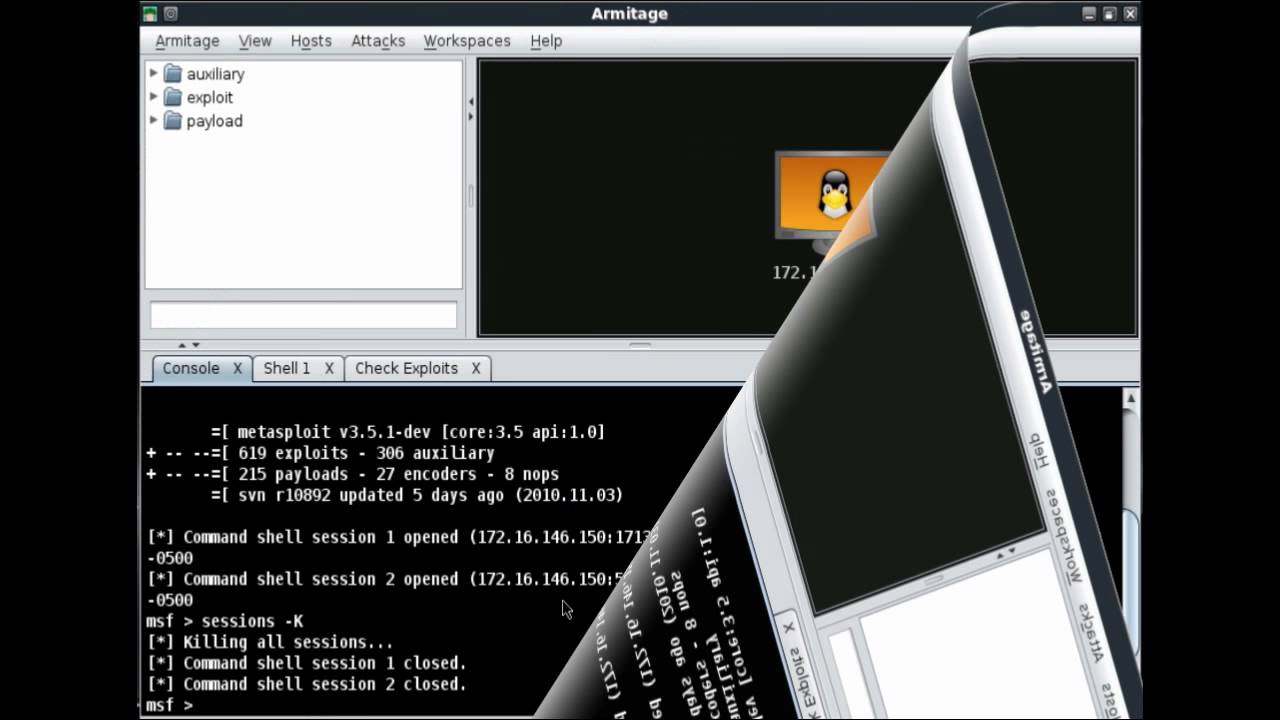Click the scroll up arrow of console scrollbar

pos(1131,398)
